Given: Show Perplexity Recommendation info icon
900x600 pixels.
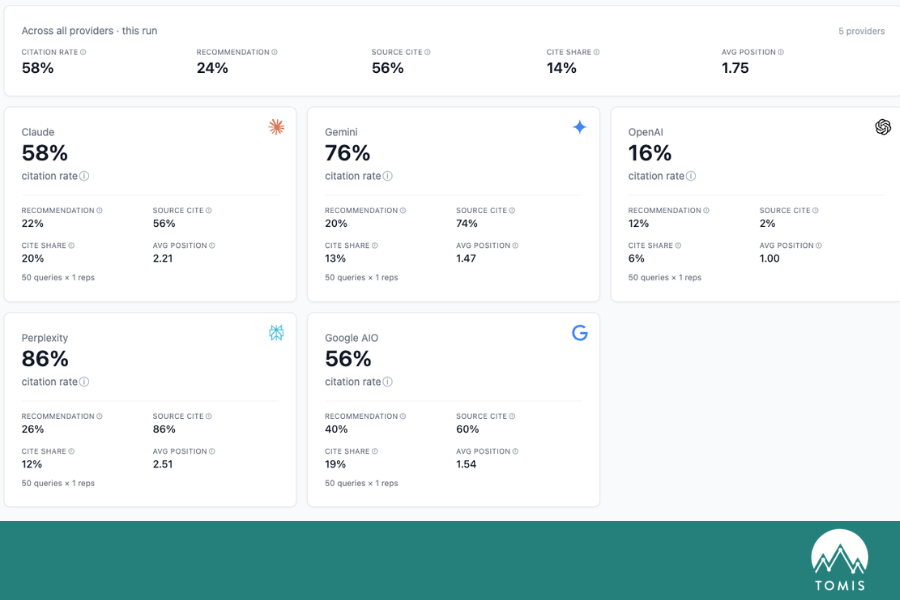Looking at the screenshot, I should 99,416.
